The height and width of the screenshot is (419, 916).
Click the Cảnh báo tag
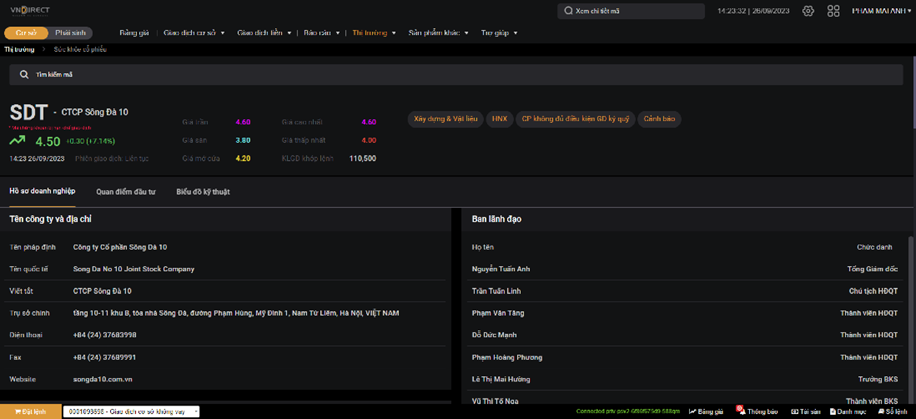pyautogui.click(x=659, y=119)
